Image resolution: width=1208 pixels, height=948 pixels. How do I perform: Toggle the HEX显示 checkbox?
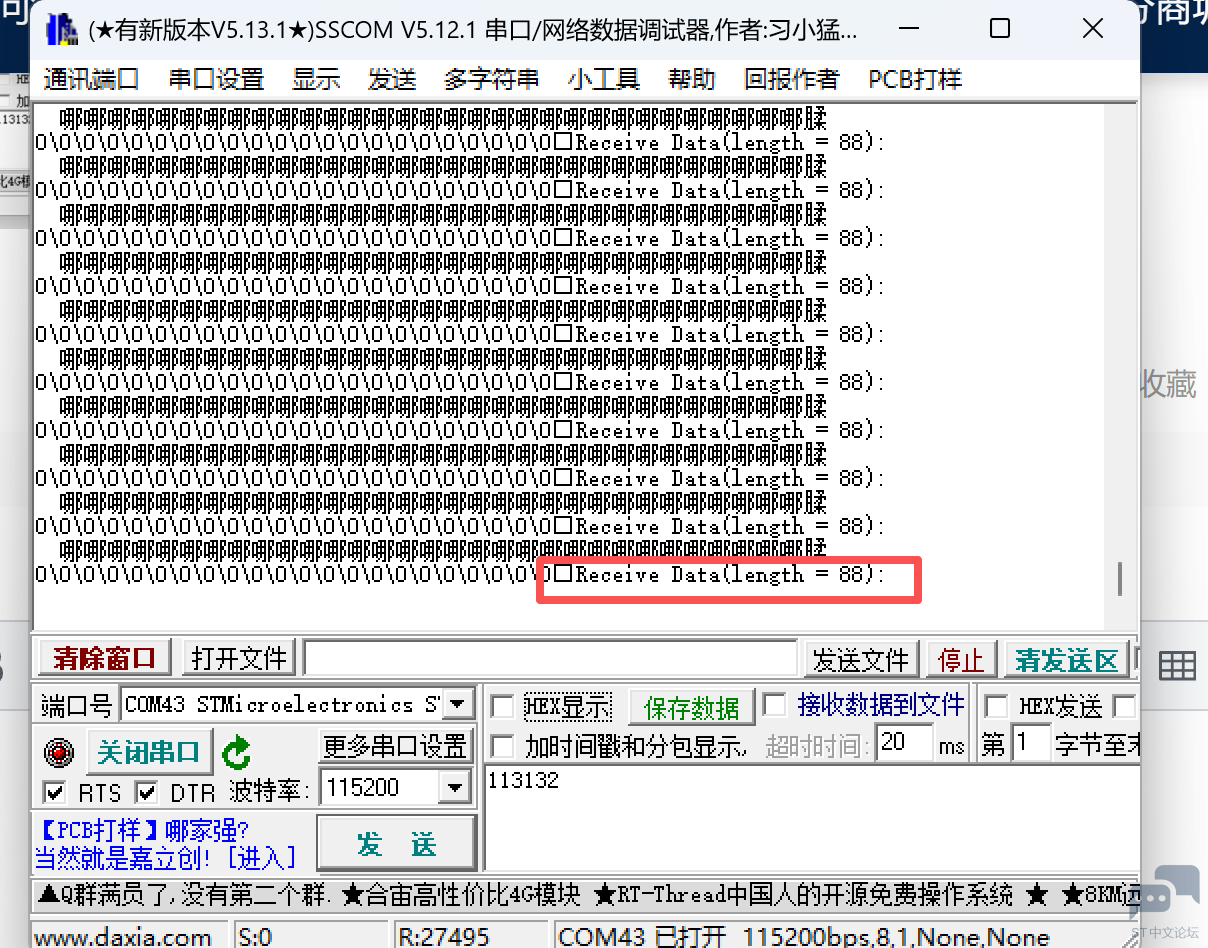click(x=504, y=707)
